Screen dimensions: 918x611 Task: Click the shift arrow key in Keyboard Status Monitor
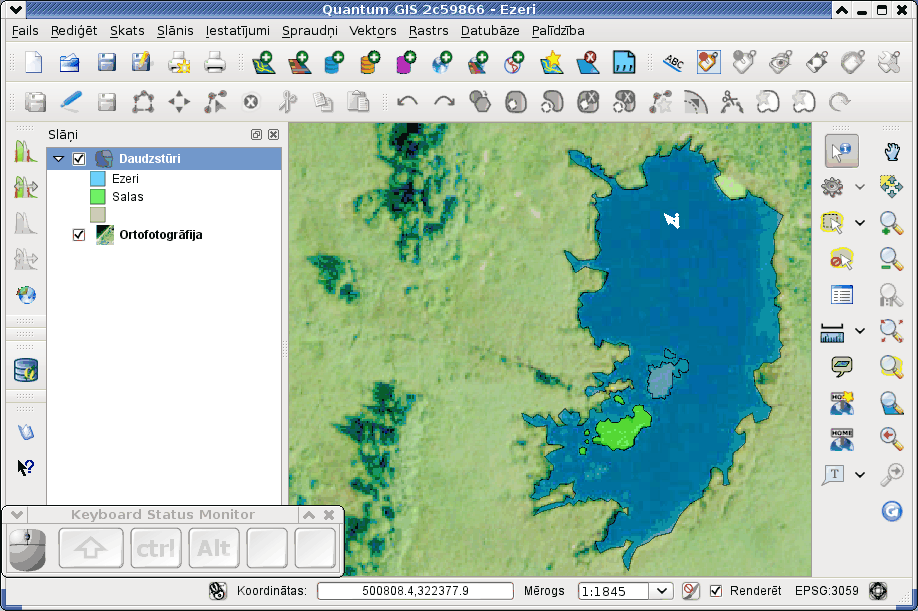coord(91,548)
